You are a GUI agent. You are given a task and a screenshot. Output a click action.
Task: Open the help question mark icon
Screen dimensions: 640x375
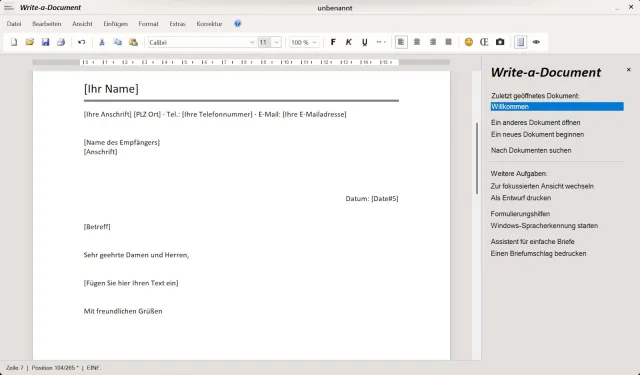coord(238,24)
